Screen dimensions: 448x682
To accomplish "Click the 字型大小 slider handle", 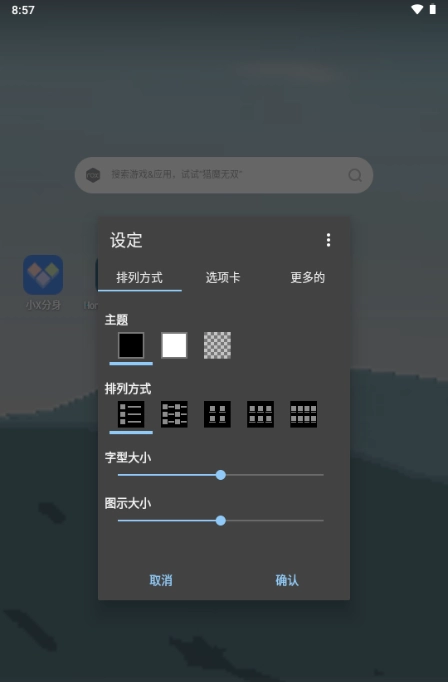I will click(x=221, y=475).
